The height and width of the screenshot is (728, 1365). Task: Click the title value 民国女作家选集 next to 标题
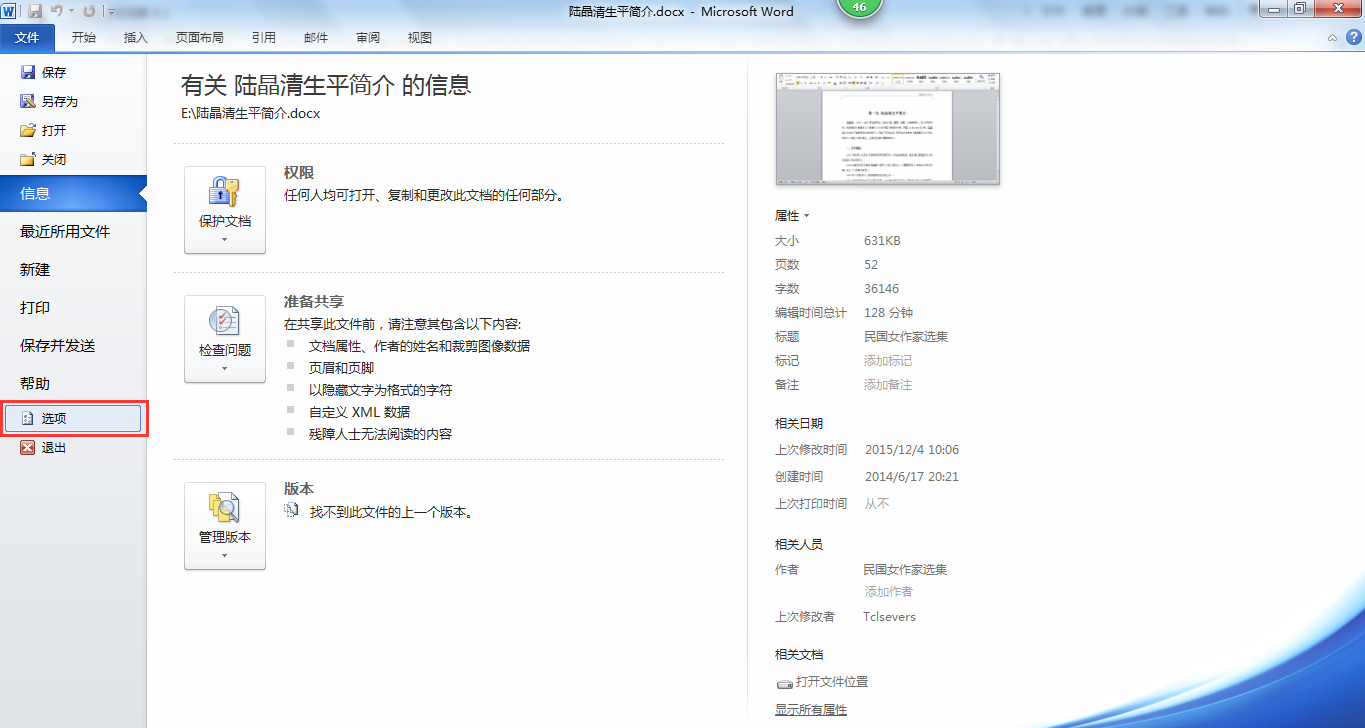point(906,337)
